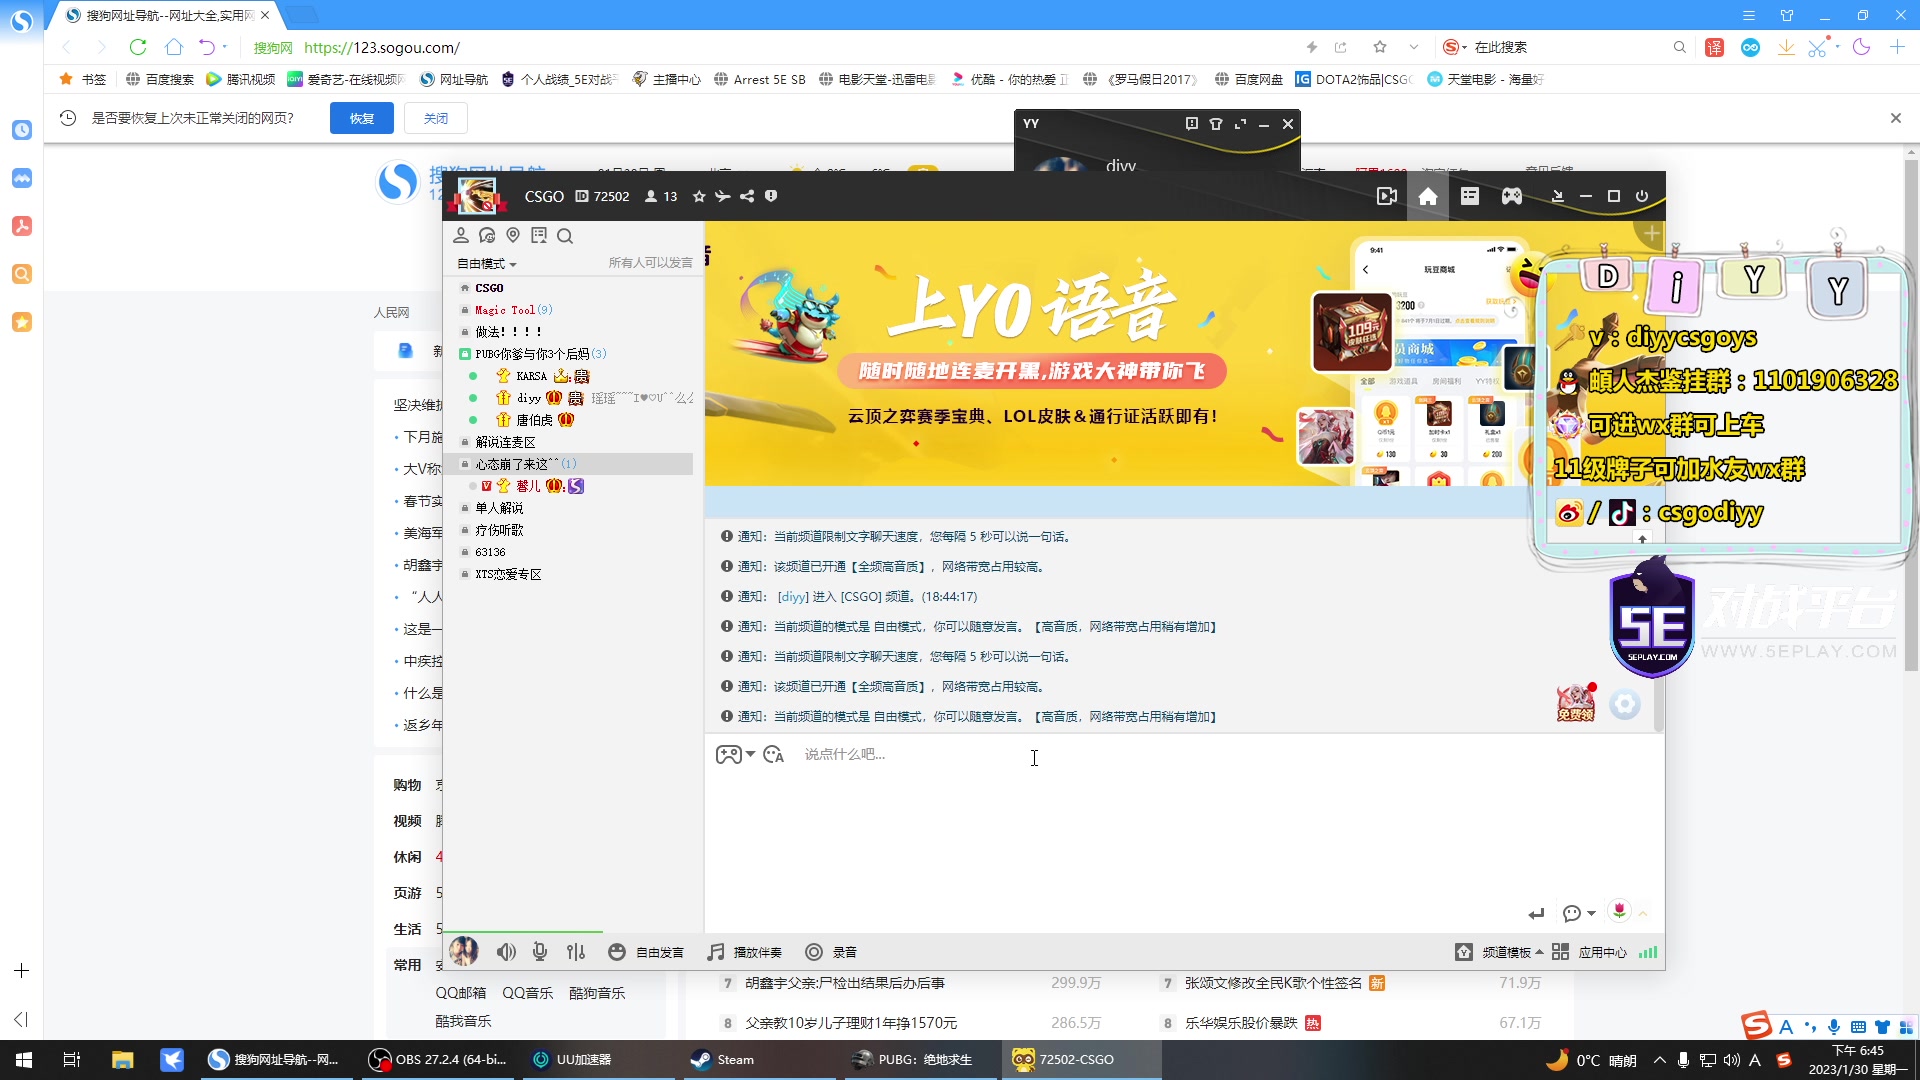Dismiss the restore notification with the X
Screen dimensions: 1920x1080
(1895, 118)
